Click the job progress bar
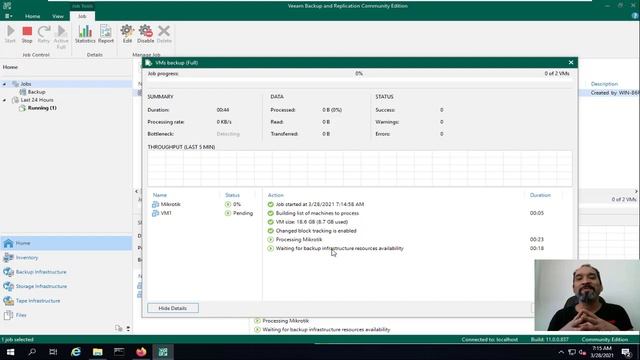 [x=359, y=84]
